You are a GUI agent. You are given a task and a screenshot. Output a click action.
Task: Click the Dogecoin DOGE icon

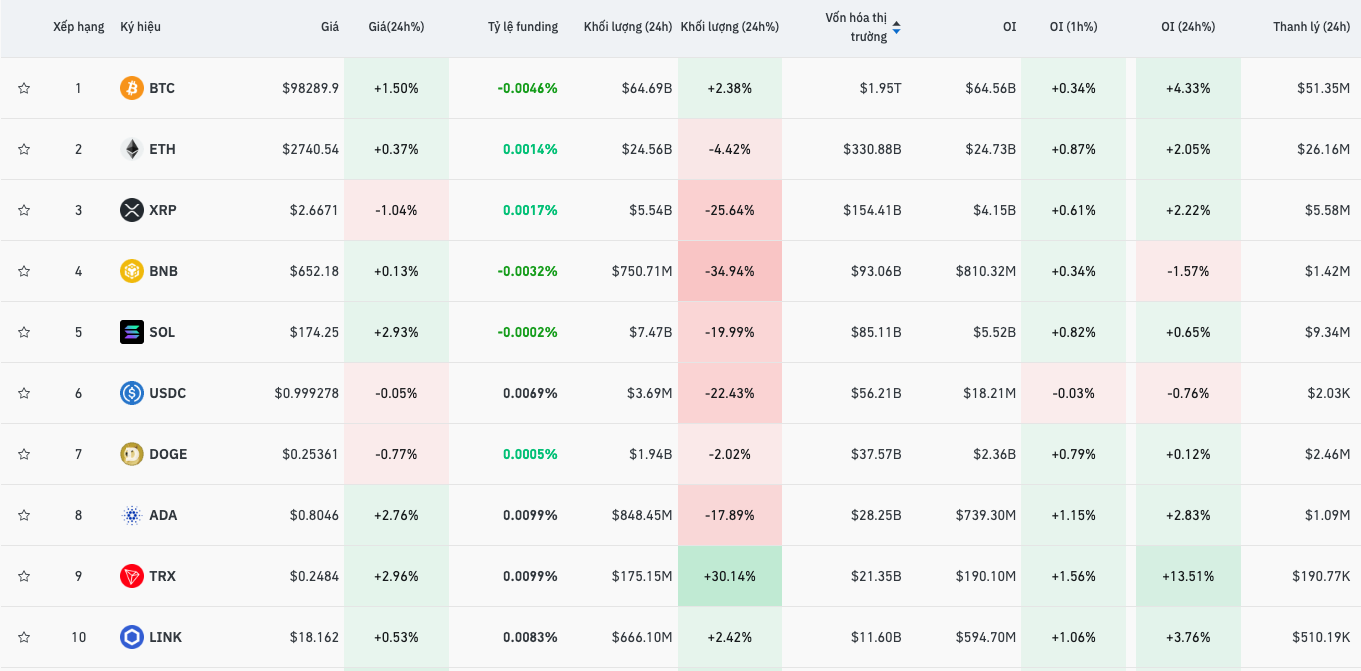132,455
